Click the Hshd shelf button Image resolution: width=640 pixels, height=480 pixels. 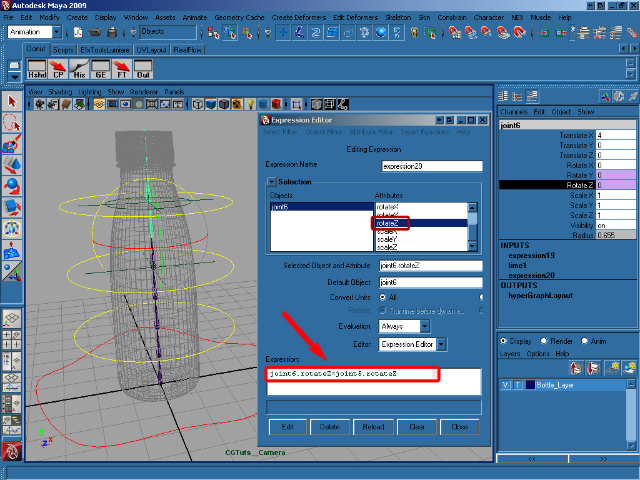36,69
